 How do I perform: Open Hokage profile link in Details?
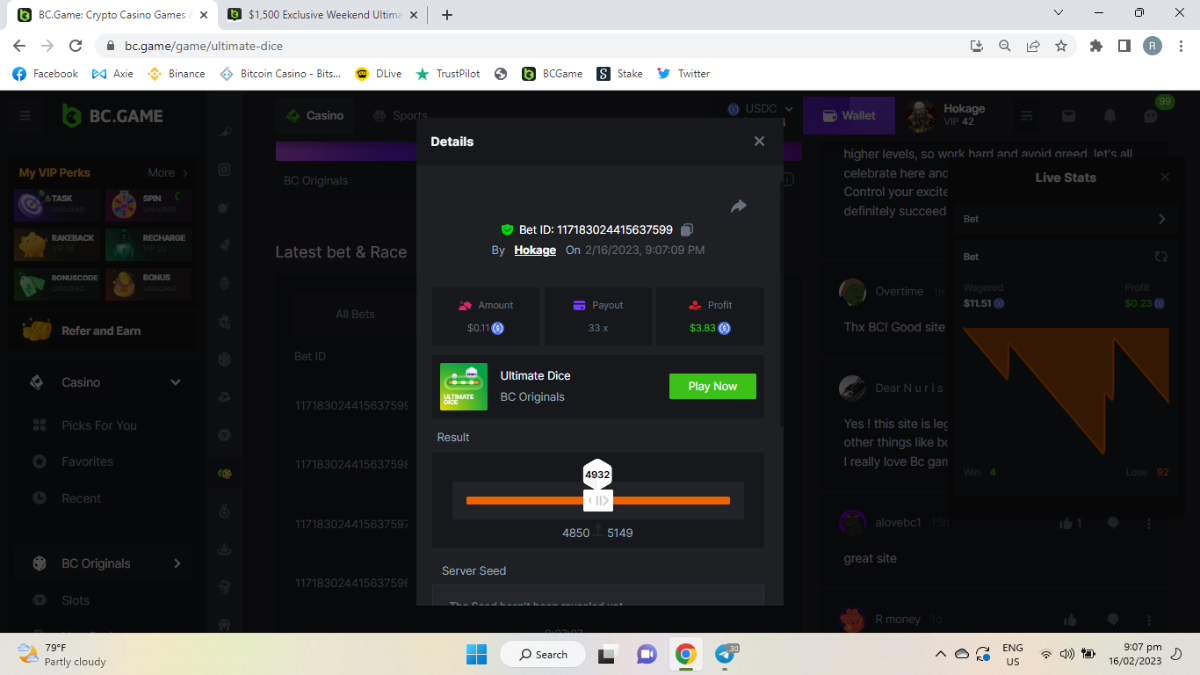coord(535,250)
